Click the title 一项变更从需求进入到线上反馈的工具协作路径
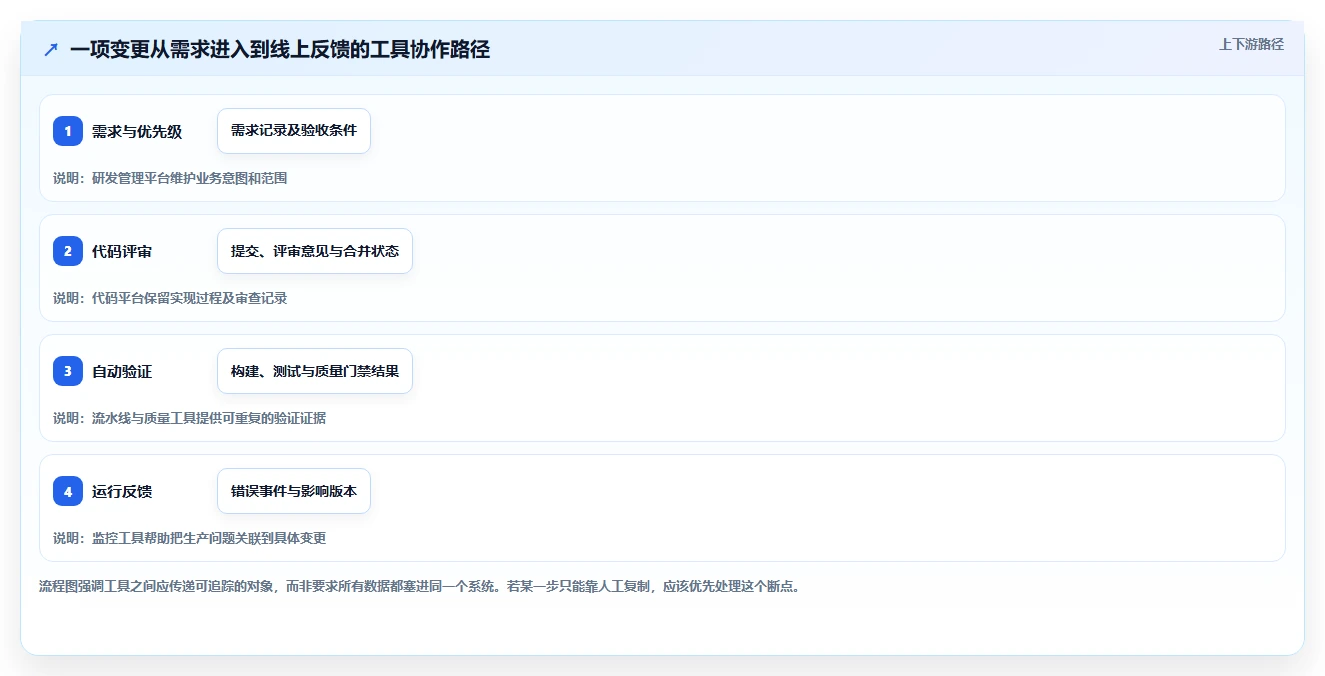The width and height of the screenshot is (1325, 676). 280,49
